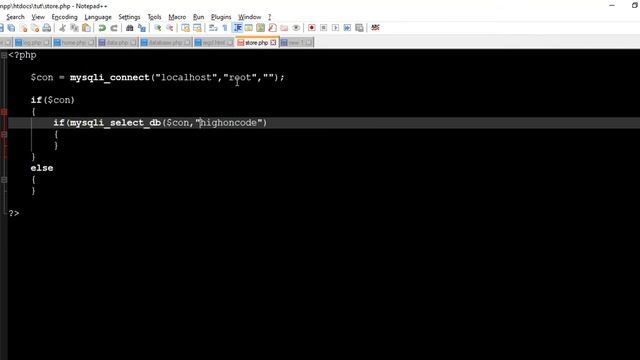Open the Run menu

[x=198, y=17]
